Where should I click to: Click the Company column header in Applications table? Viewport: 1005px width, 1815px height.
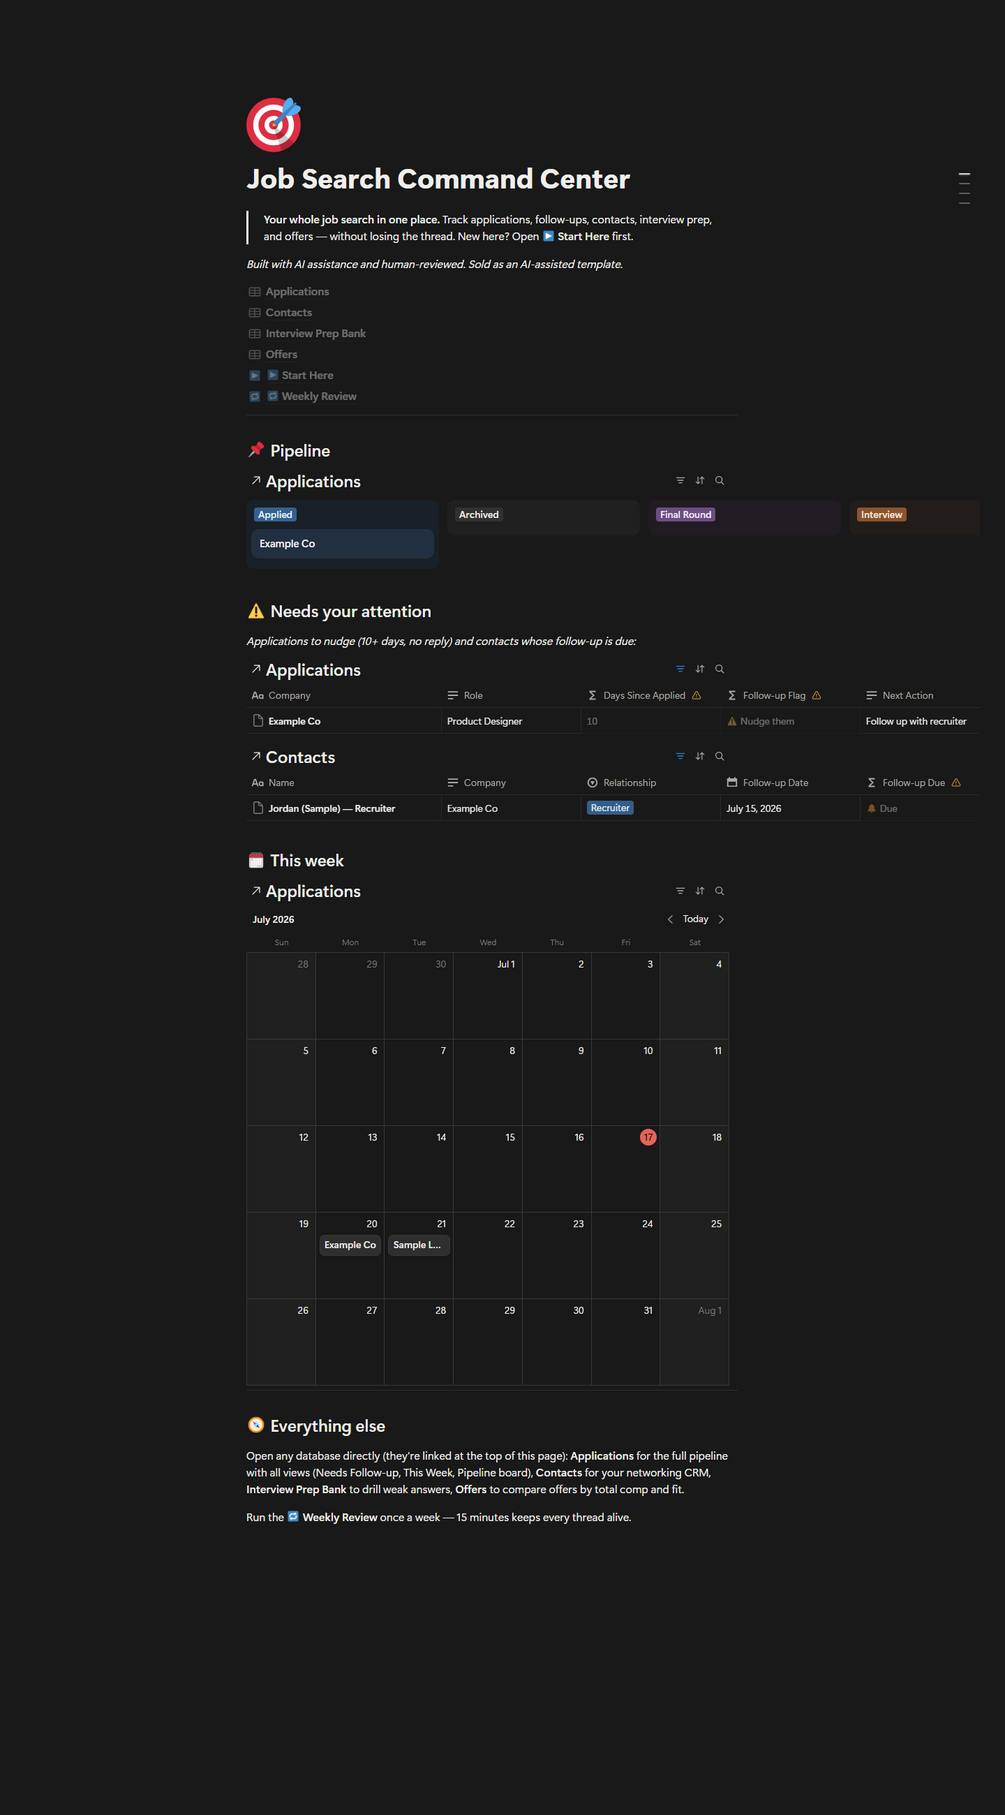tap(343, 696)
